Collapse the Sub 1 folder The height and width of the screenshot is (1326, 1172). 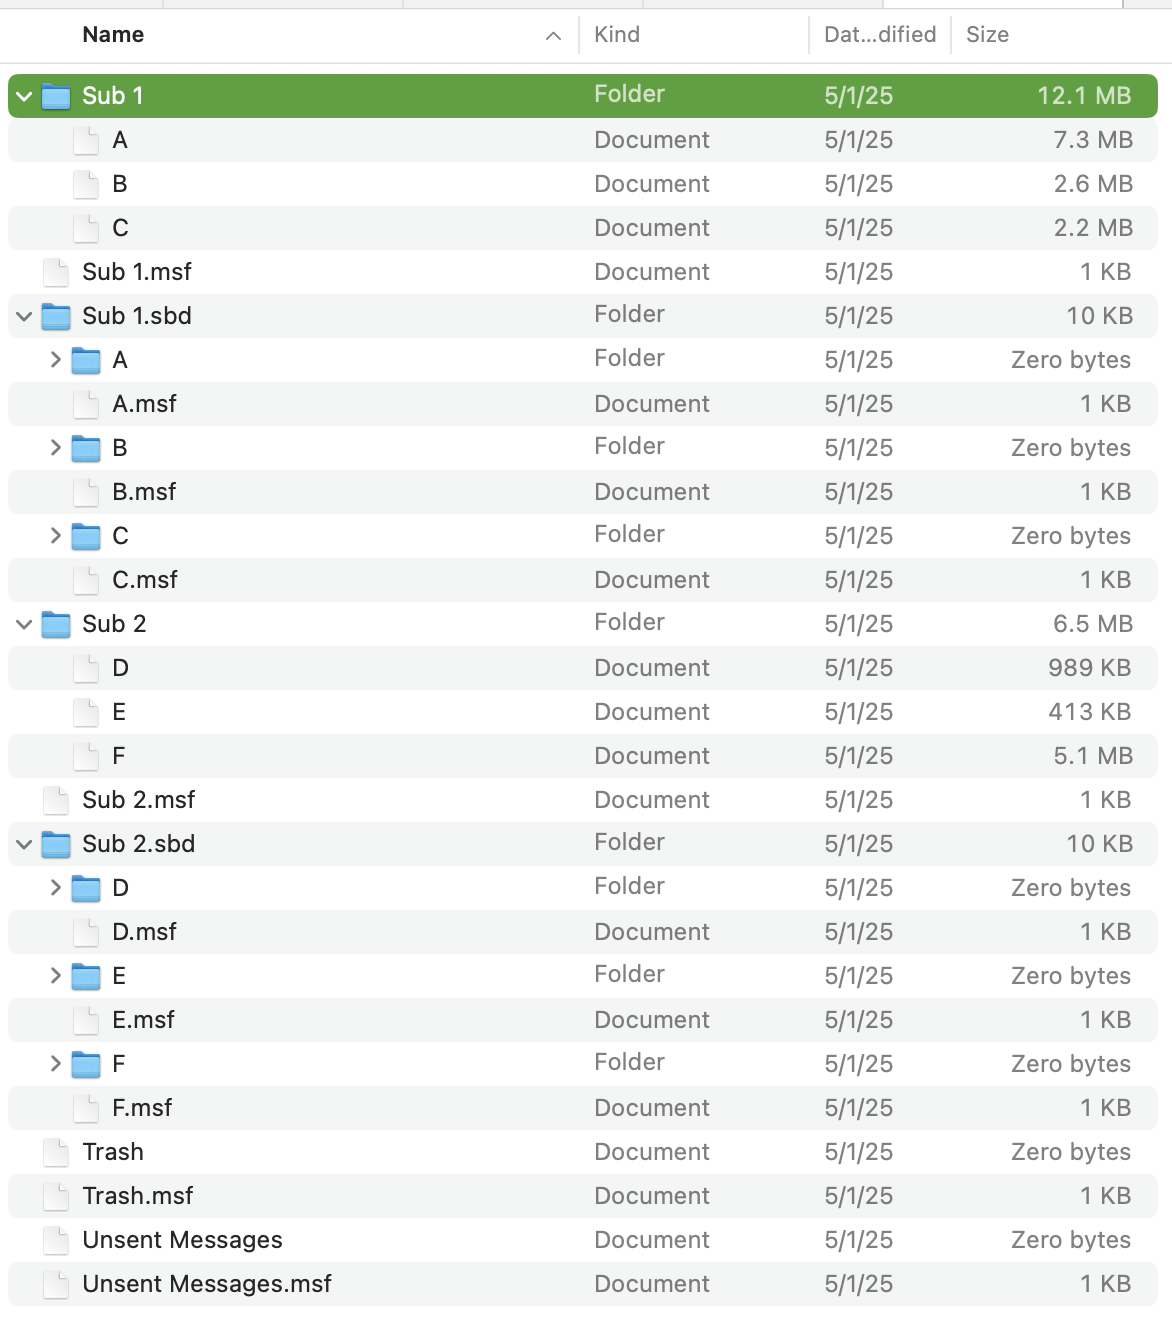[x=24, y=96]
